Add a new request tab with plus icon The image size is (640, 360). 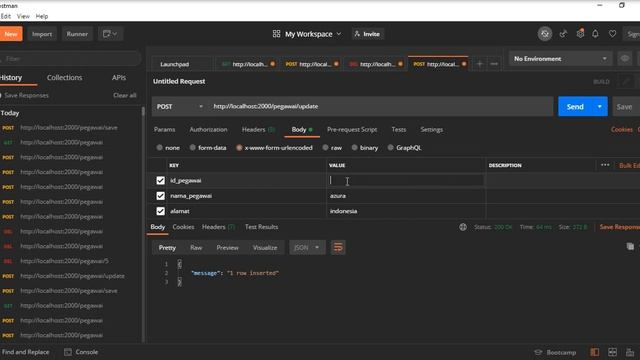pyautogui.click(x=480, y=64)
